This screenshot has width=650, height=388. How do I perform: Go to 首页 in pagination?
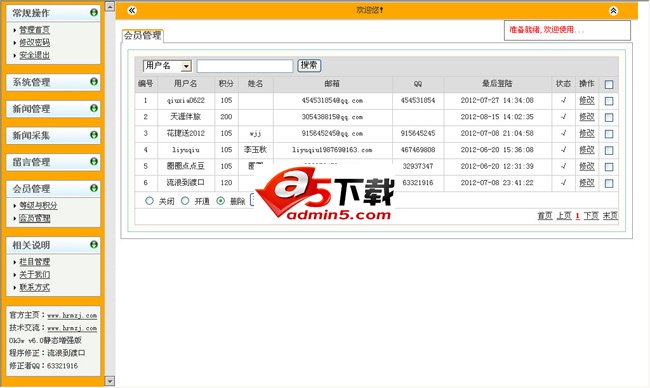545,216
